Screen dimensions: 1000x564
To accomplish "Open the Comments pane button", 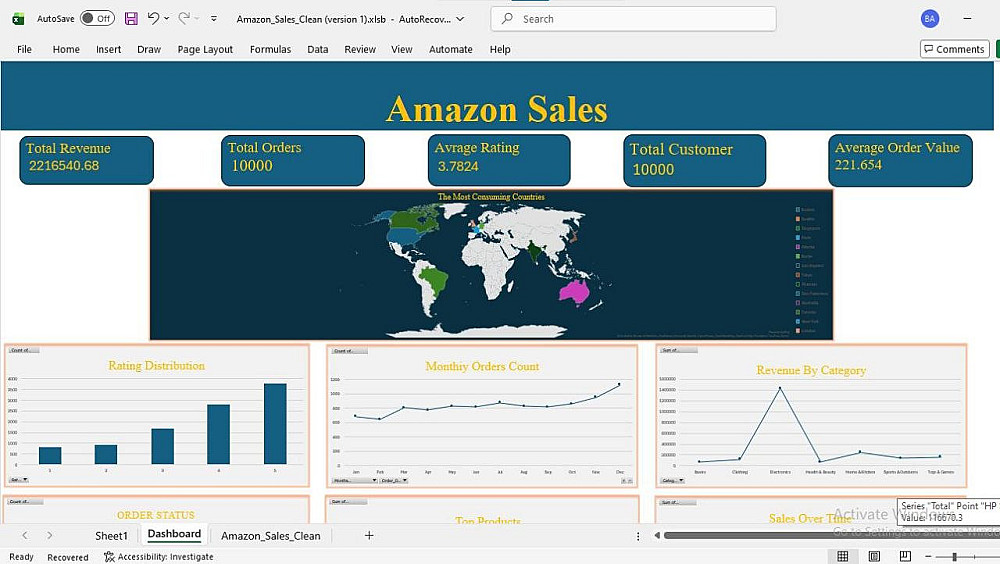I will click(x=955, y=49).
